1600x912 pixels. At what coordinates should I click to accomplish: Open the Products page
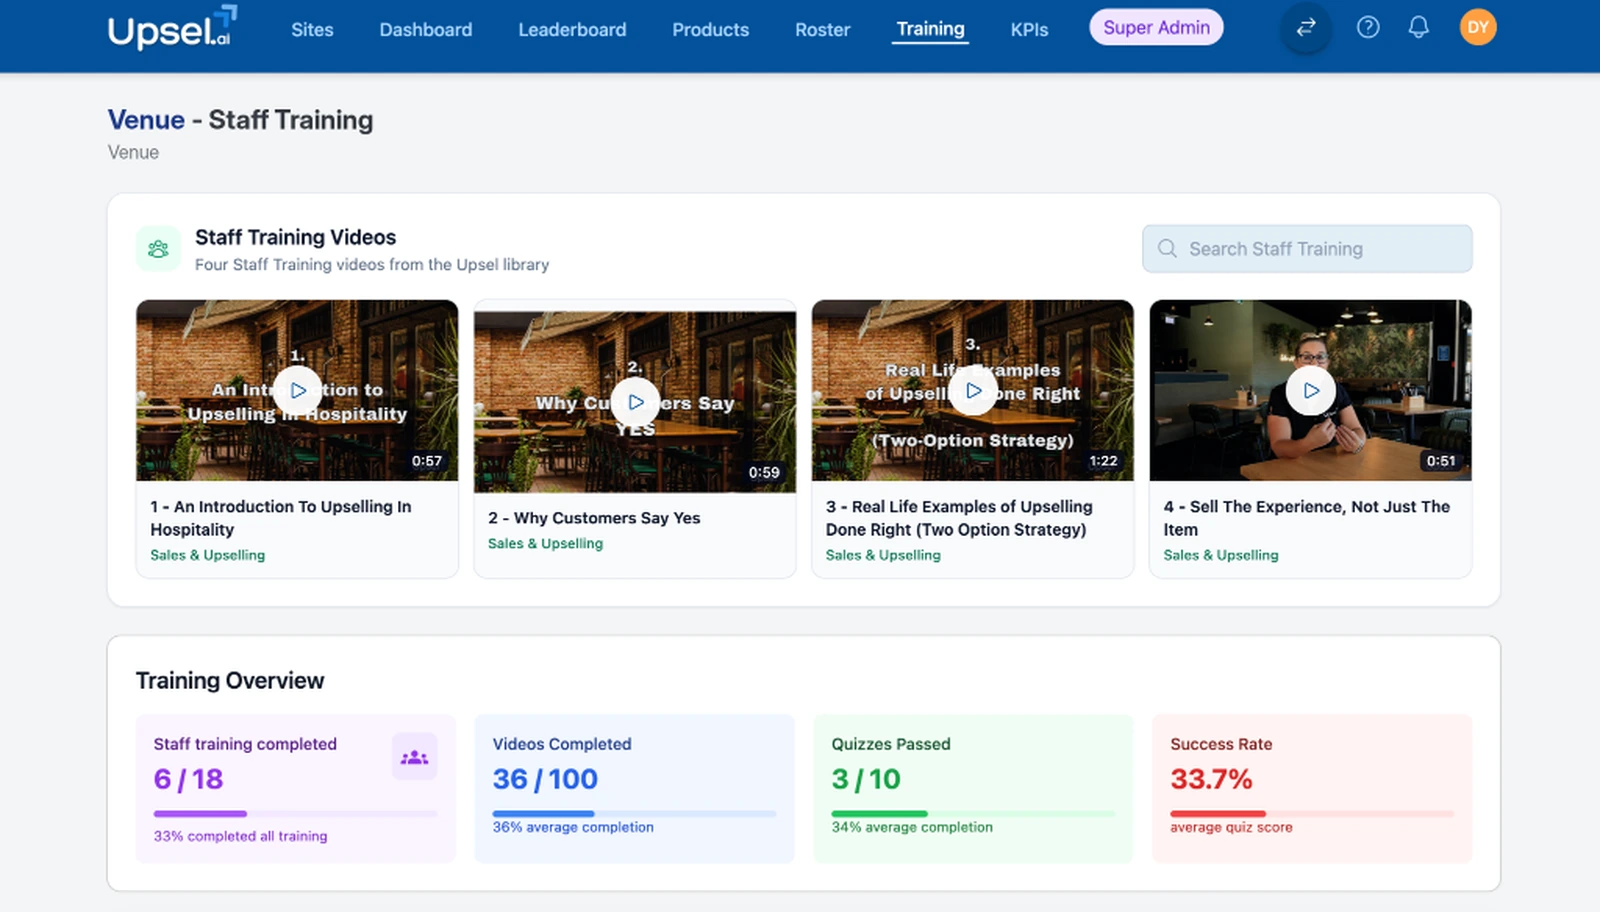[710, 30]
